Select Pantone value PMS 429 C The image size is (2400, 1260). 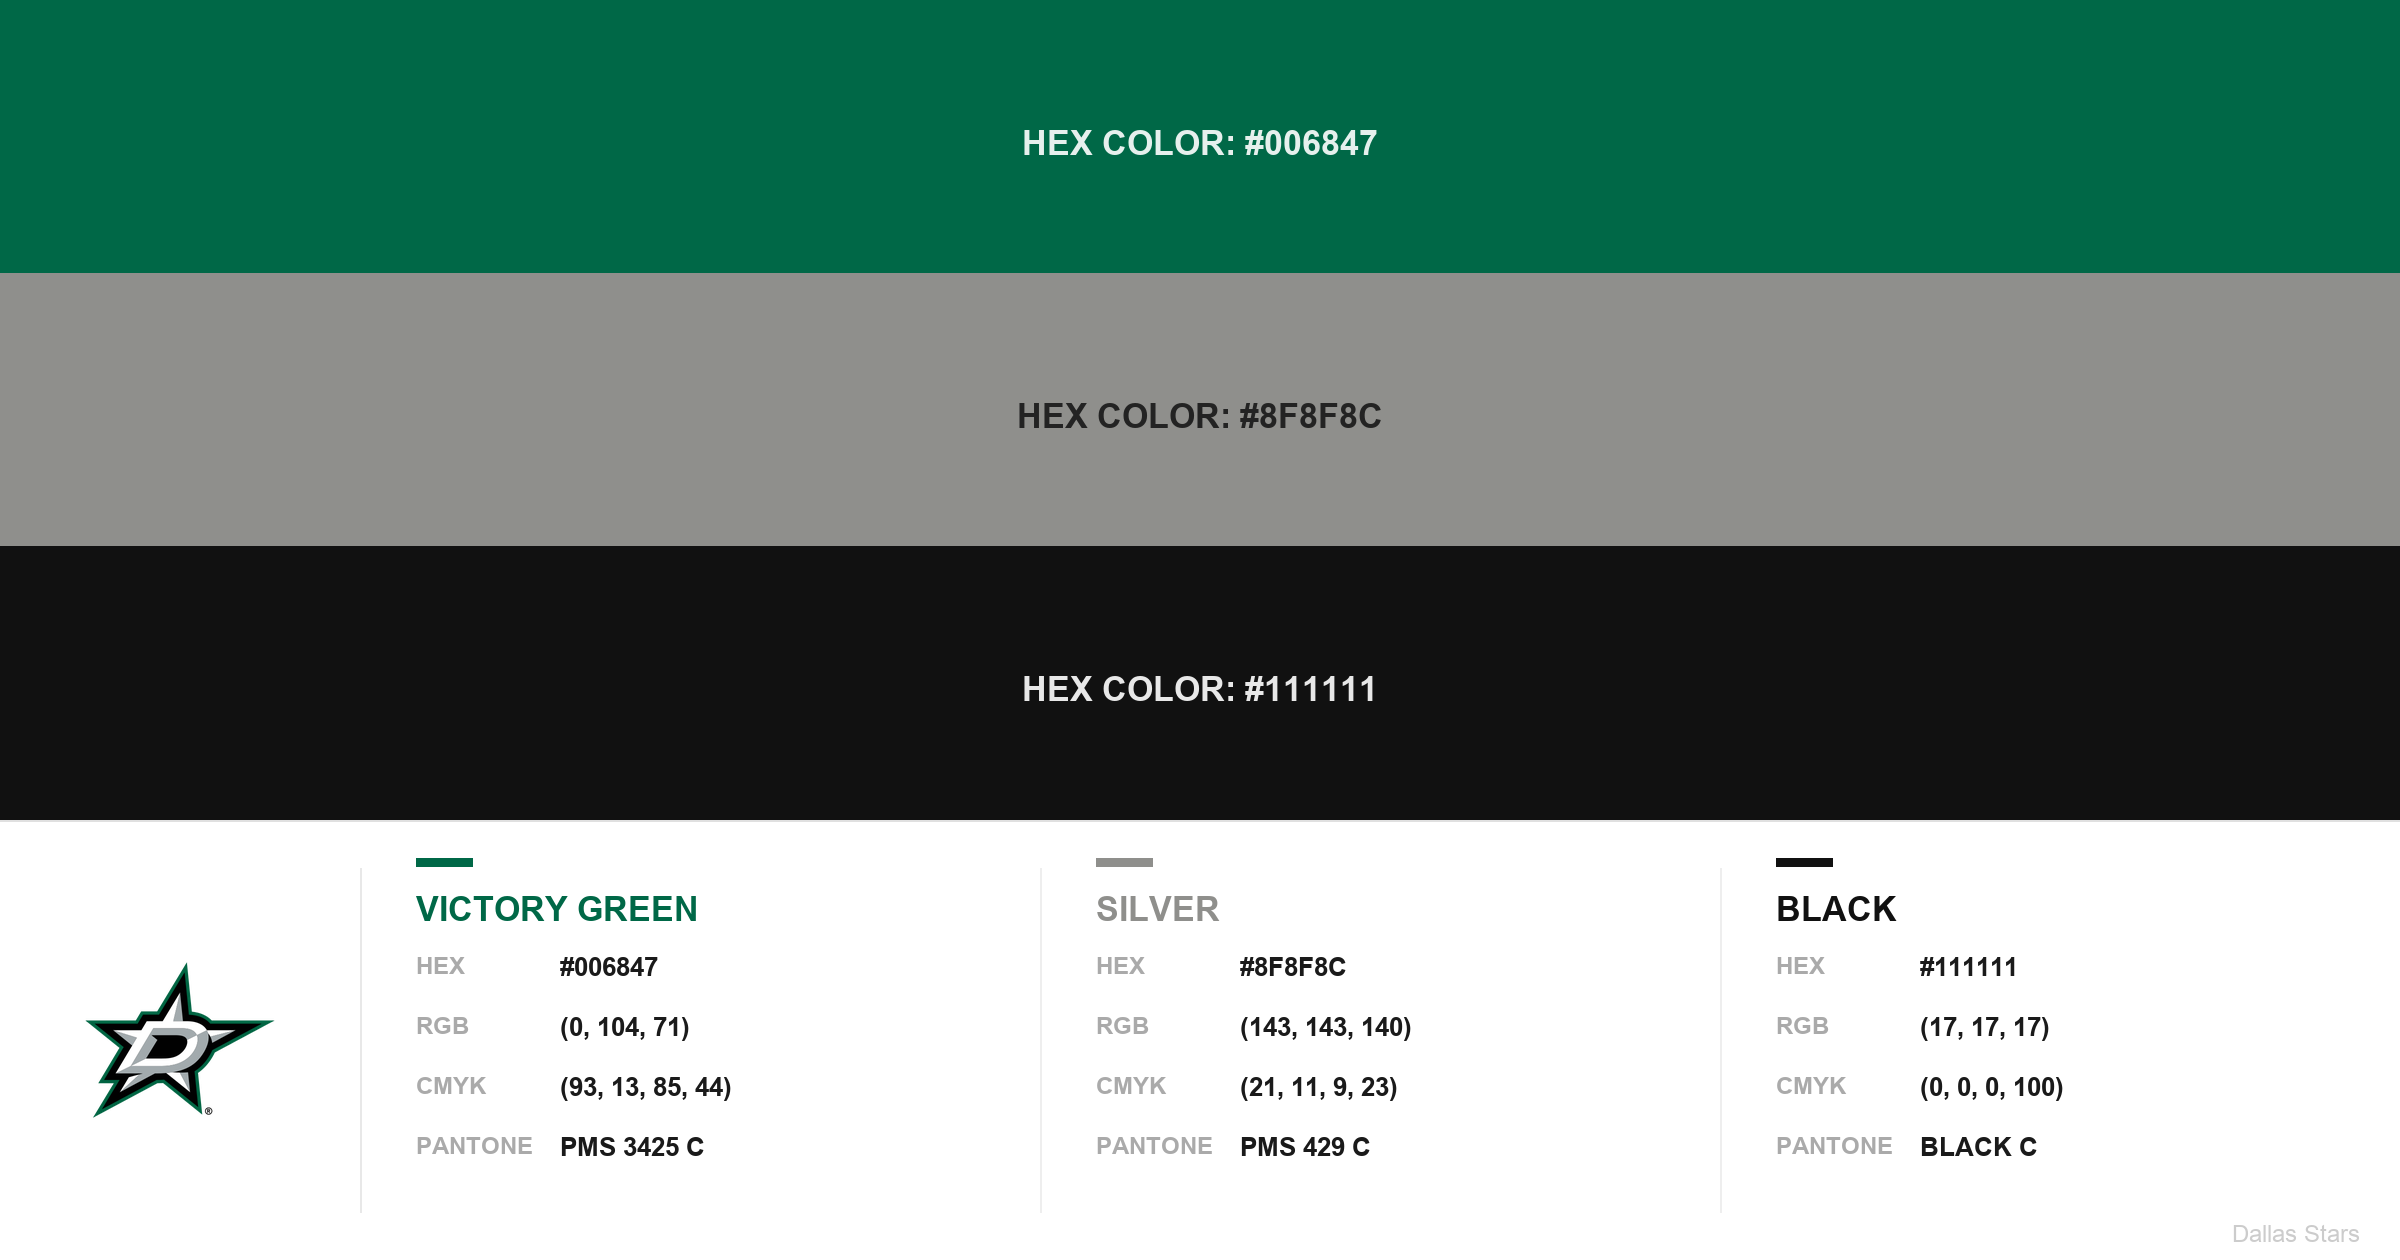click(x=1305, y=1147)
